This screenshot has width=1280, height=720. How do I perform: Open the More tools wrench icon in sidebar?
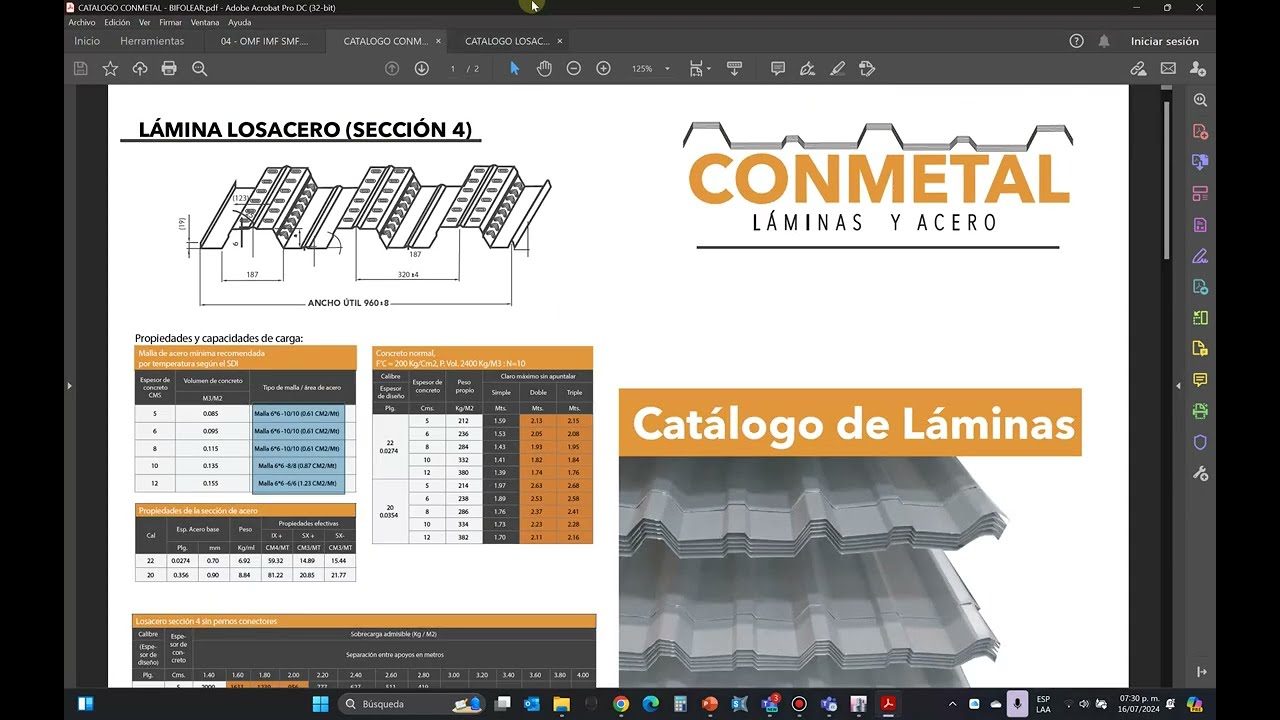coord(1200,473)
